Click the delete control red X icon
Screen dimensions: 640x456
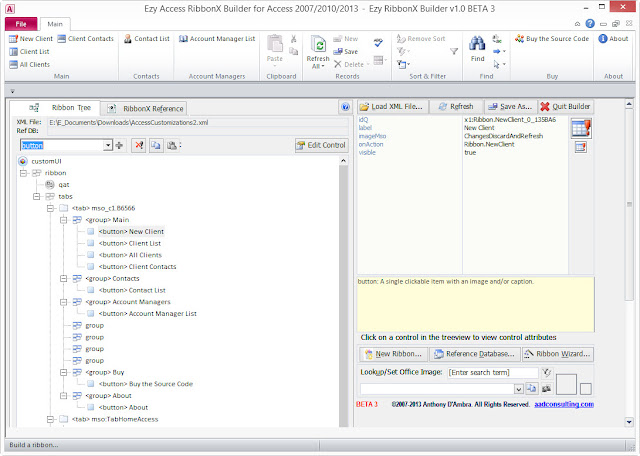pos(139,145)
